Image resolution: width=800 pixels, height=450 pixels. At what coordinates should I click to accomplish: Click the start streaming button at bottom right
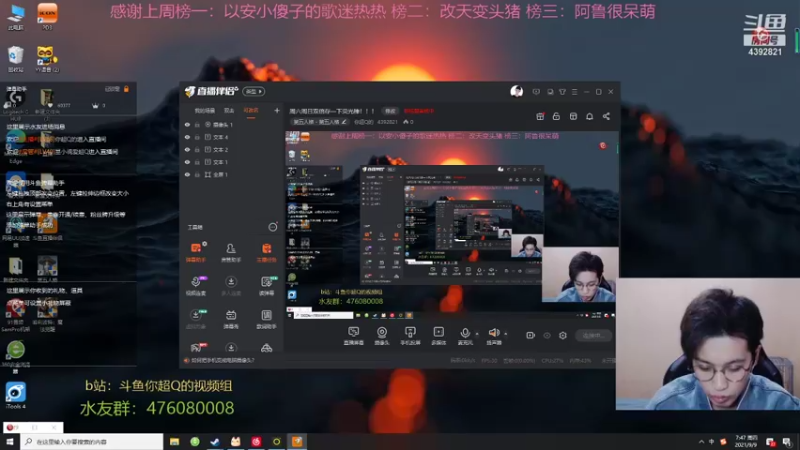(593, 335)
